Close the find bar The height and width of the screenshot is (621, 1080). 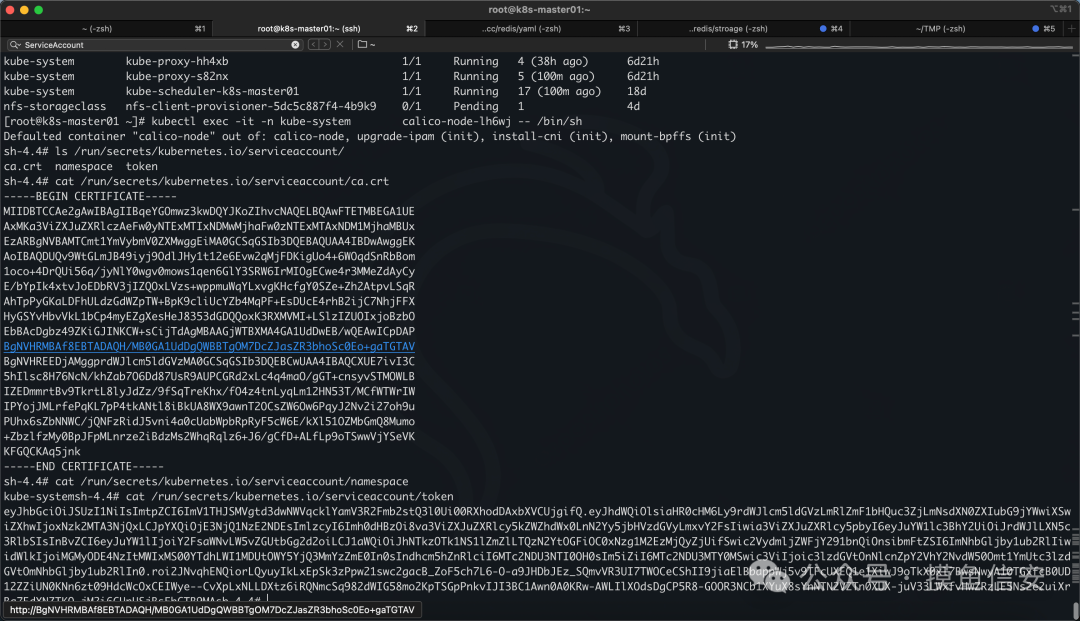coord(340,45)
